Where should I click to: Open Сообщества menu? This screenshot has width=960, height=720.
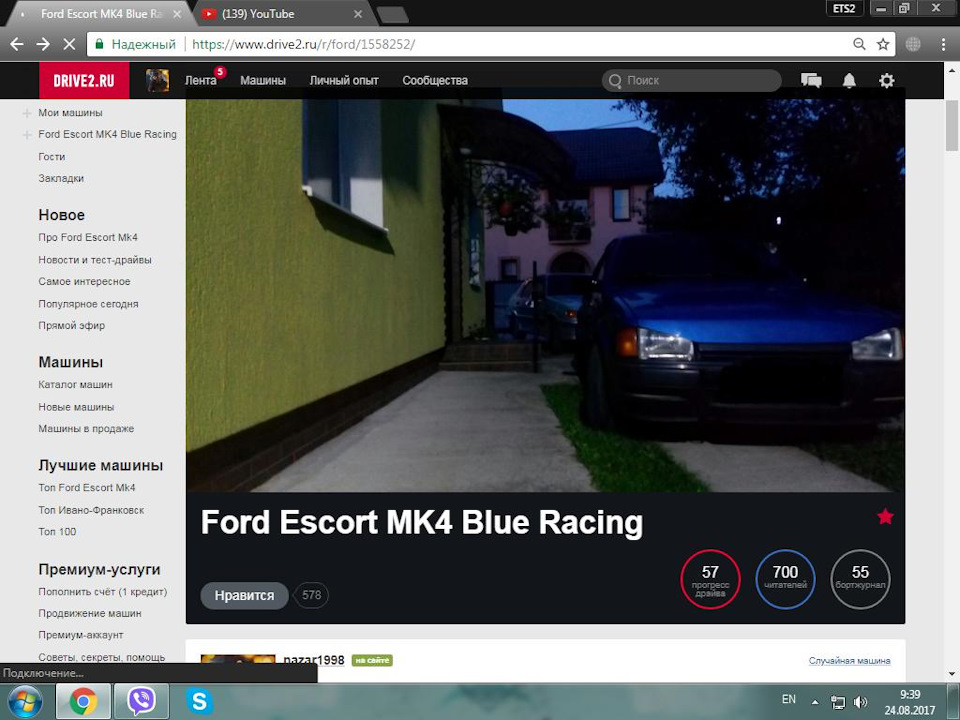[435, 80]
